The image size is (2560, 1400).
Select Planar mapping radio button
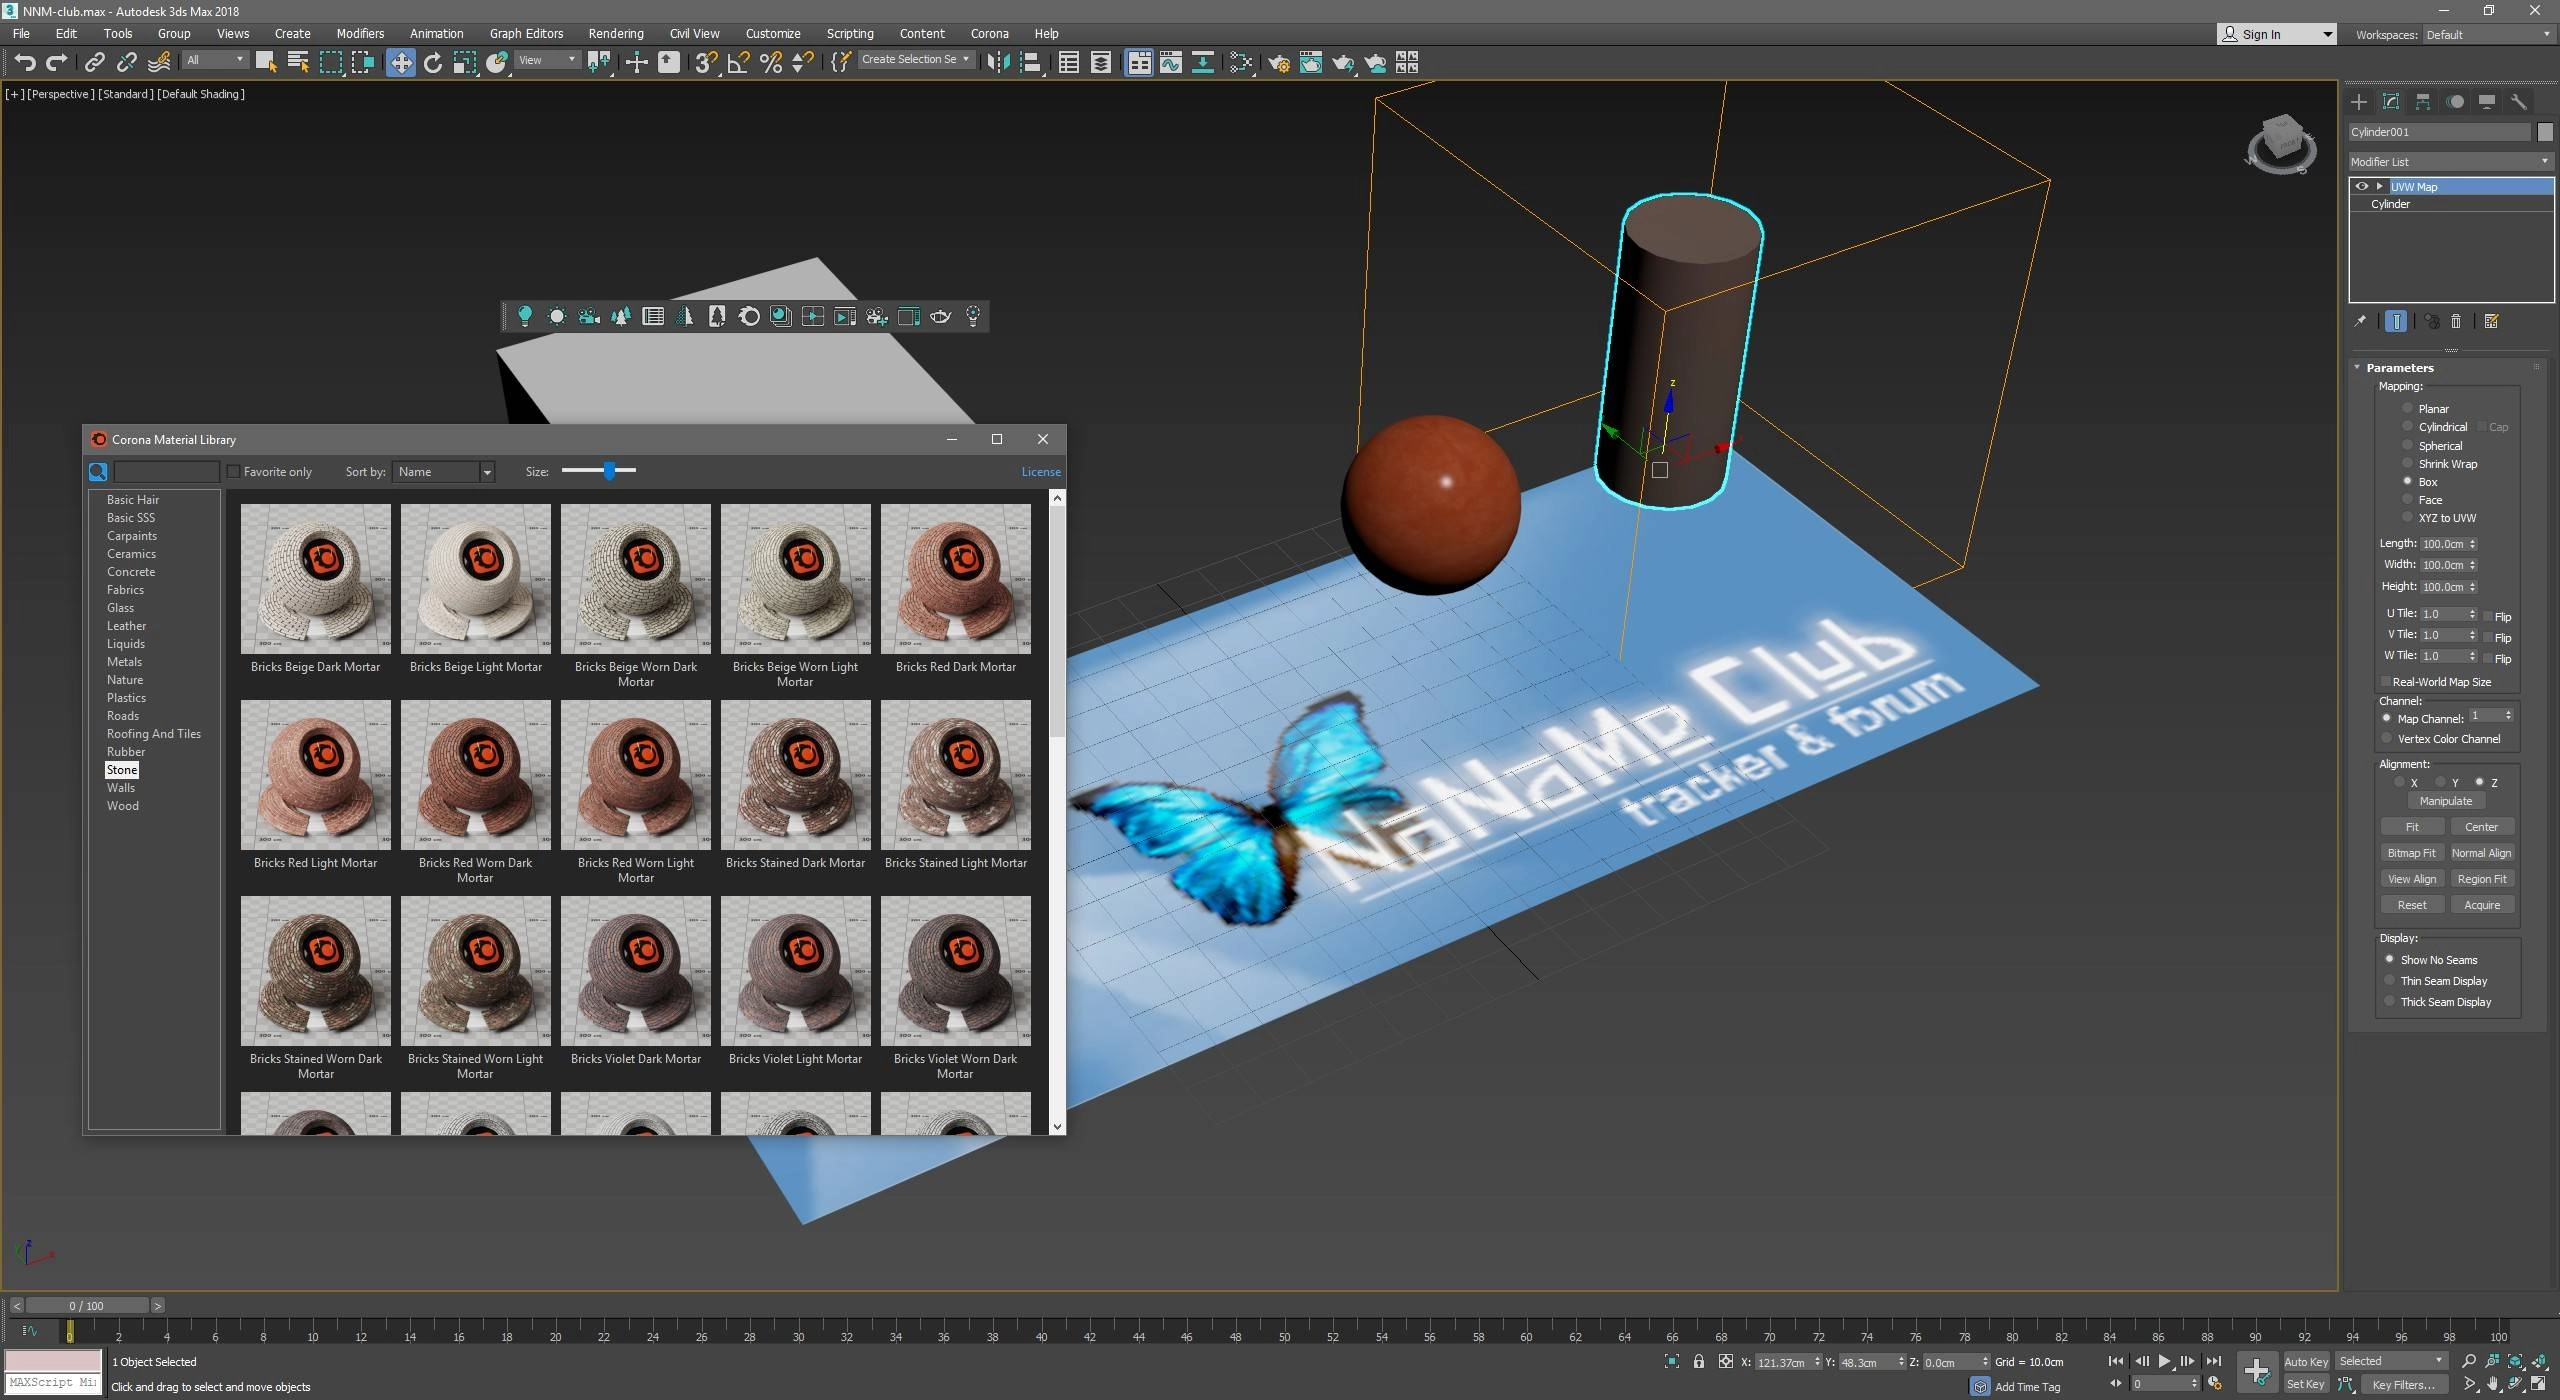click(2407, 408)
